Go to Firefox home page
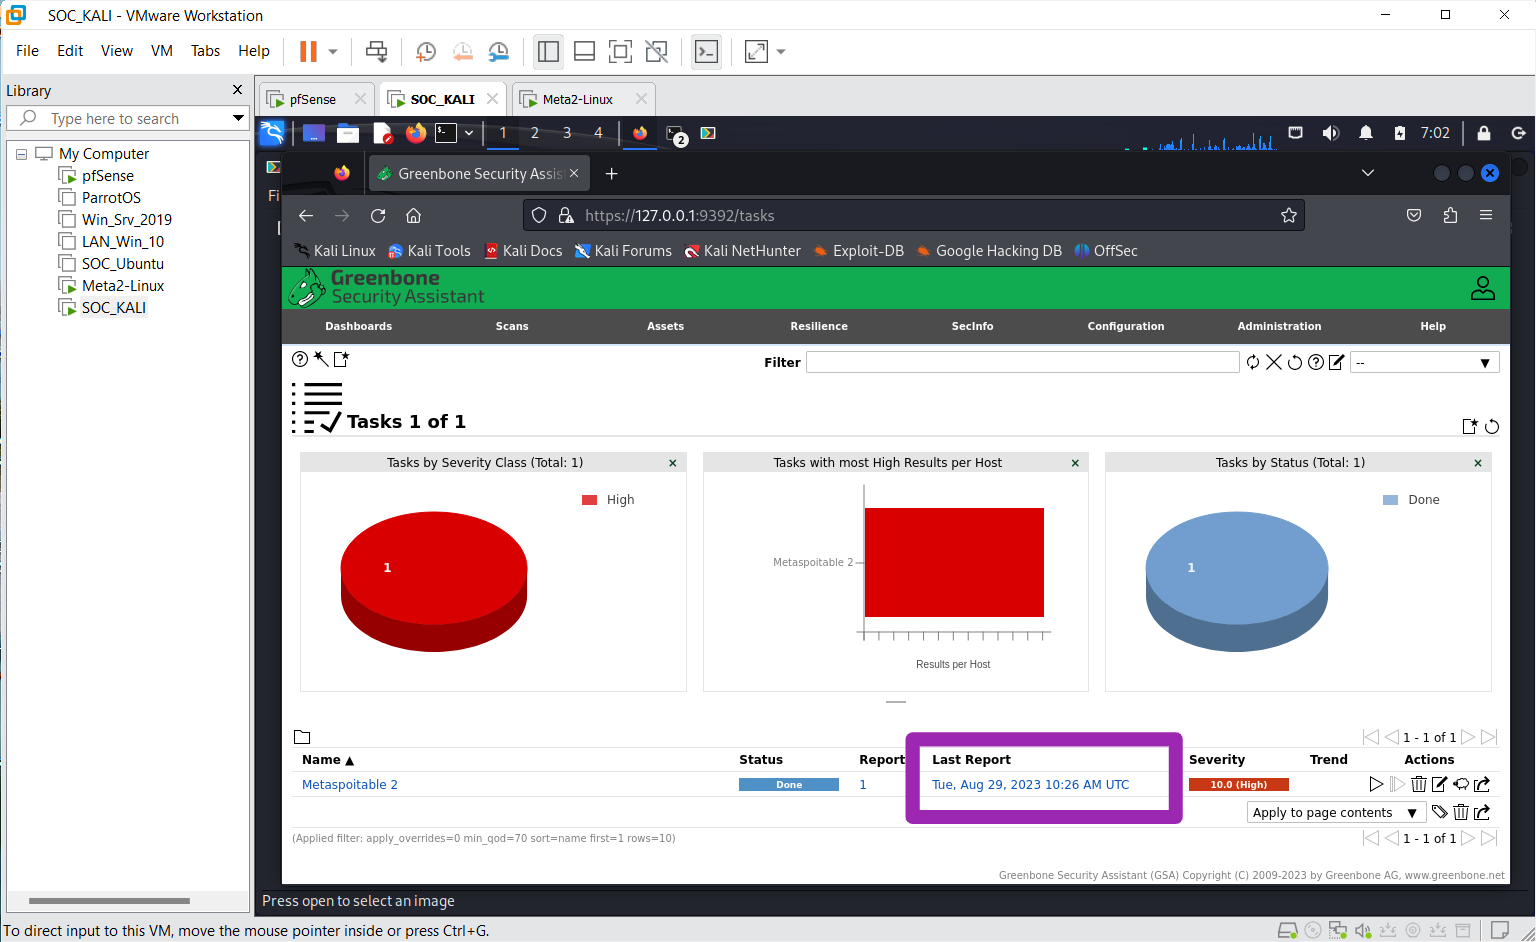Image resolution: width=1536 pixels, height=942 pixels. tap(413, 215)
